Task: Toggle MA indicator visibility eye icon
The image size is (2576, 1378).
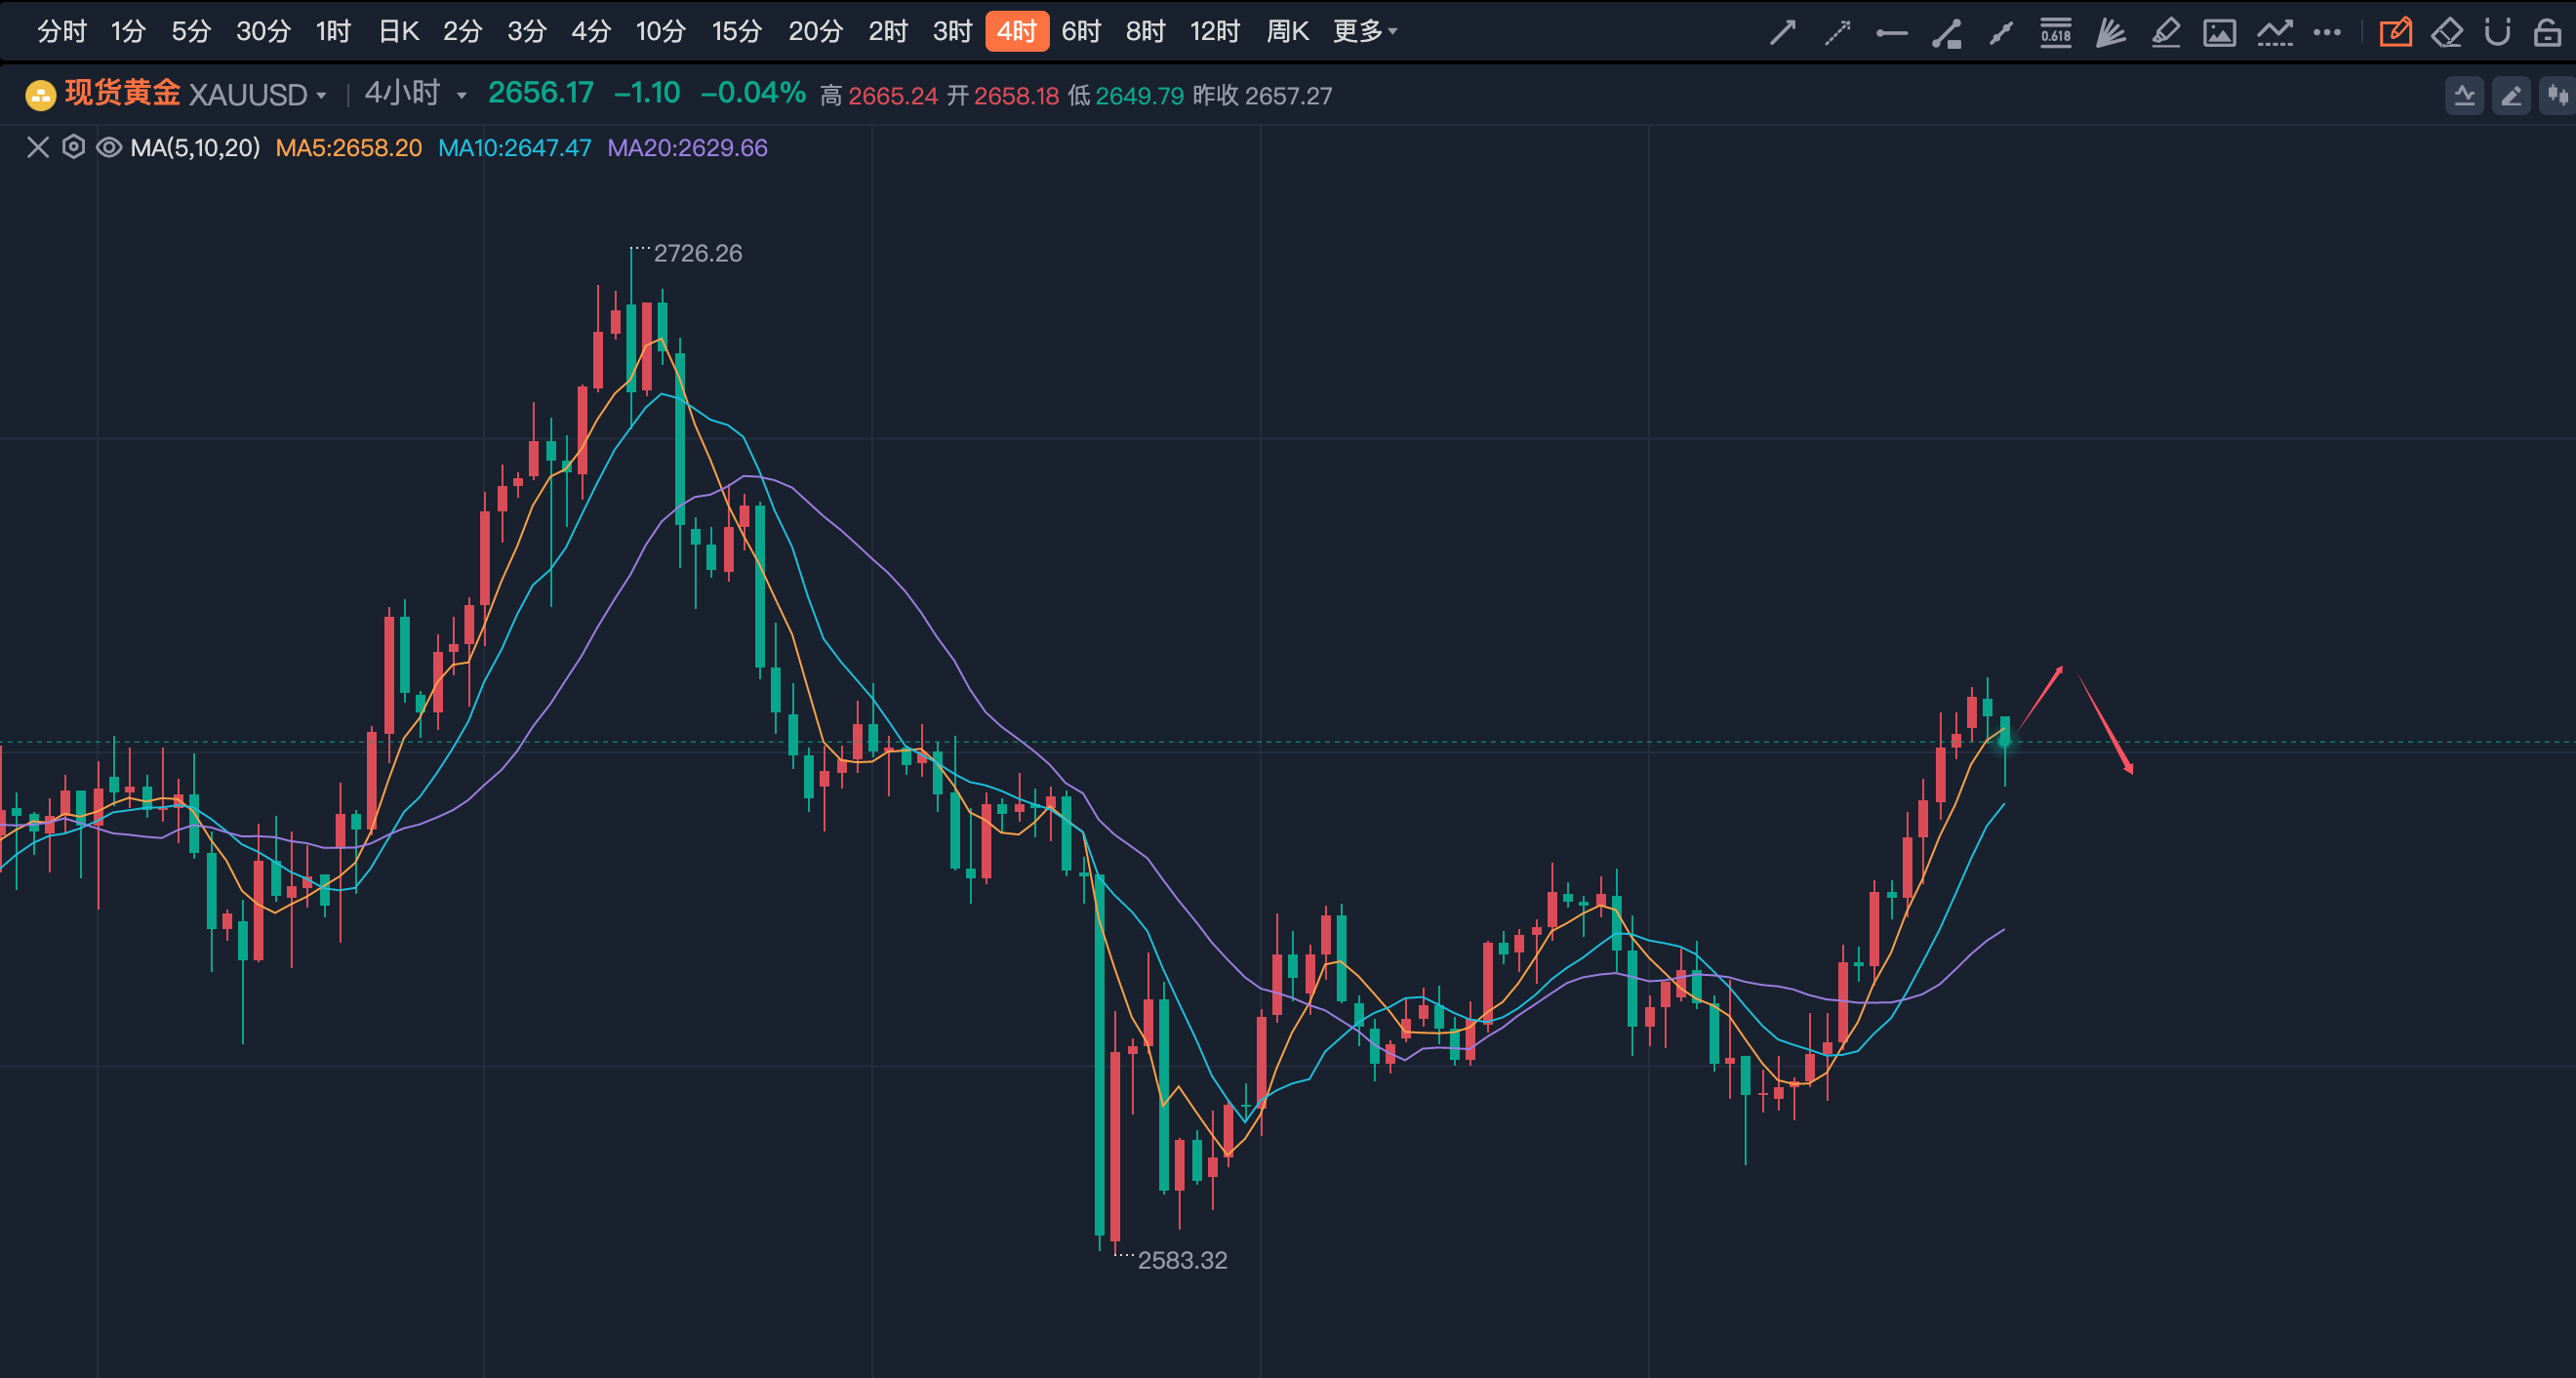Action: (x=109, y=148)
